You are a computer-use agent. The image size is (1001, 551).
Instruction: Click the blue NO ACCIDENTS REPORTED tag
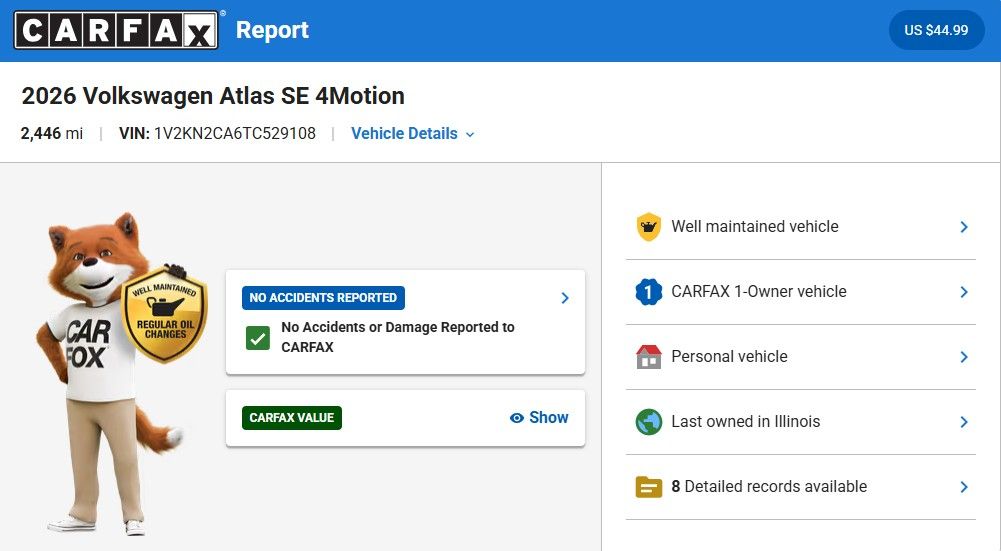pyautogui.click(x=323, y=298)
